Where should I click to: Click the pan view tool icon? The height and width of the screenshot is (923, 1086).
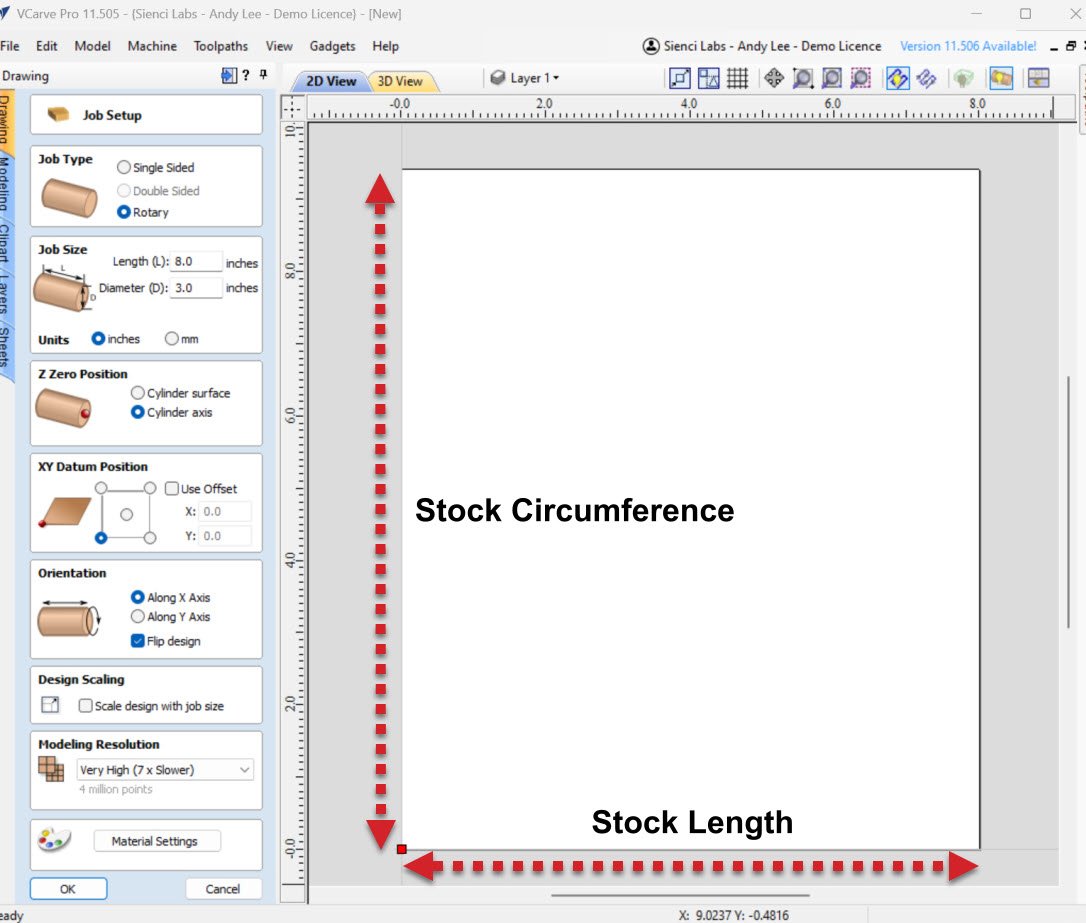[x=773, y=78]
